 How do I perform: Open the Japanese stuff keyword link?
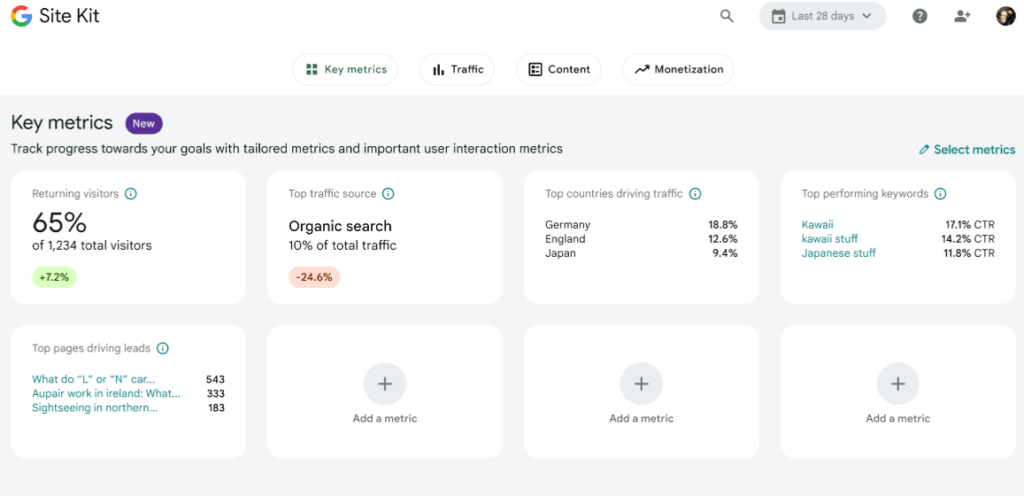pos(838,253)
